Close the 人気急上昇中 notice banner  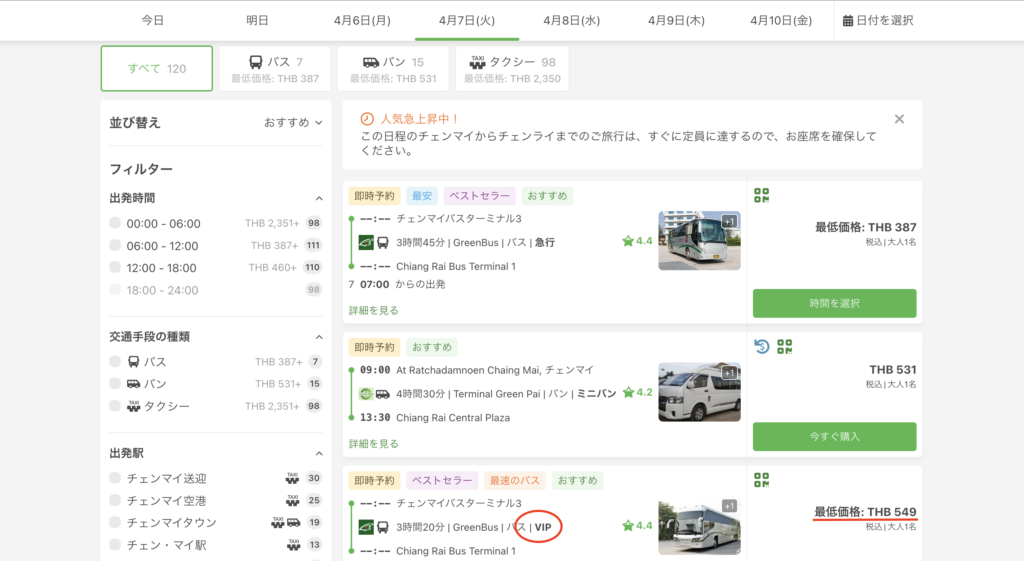click(899, 119)
